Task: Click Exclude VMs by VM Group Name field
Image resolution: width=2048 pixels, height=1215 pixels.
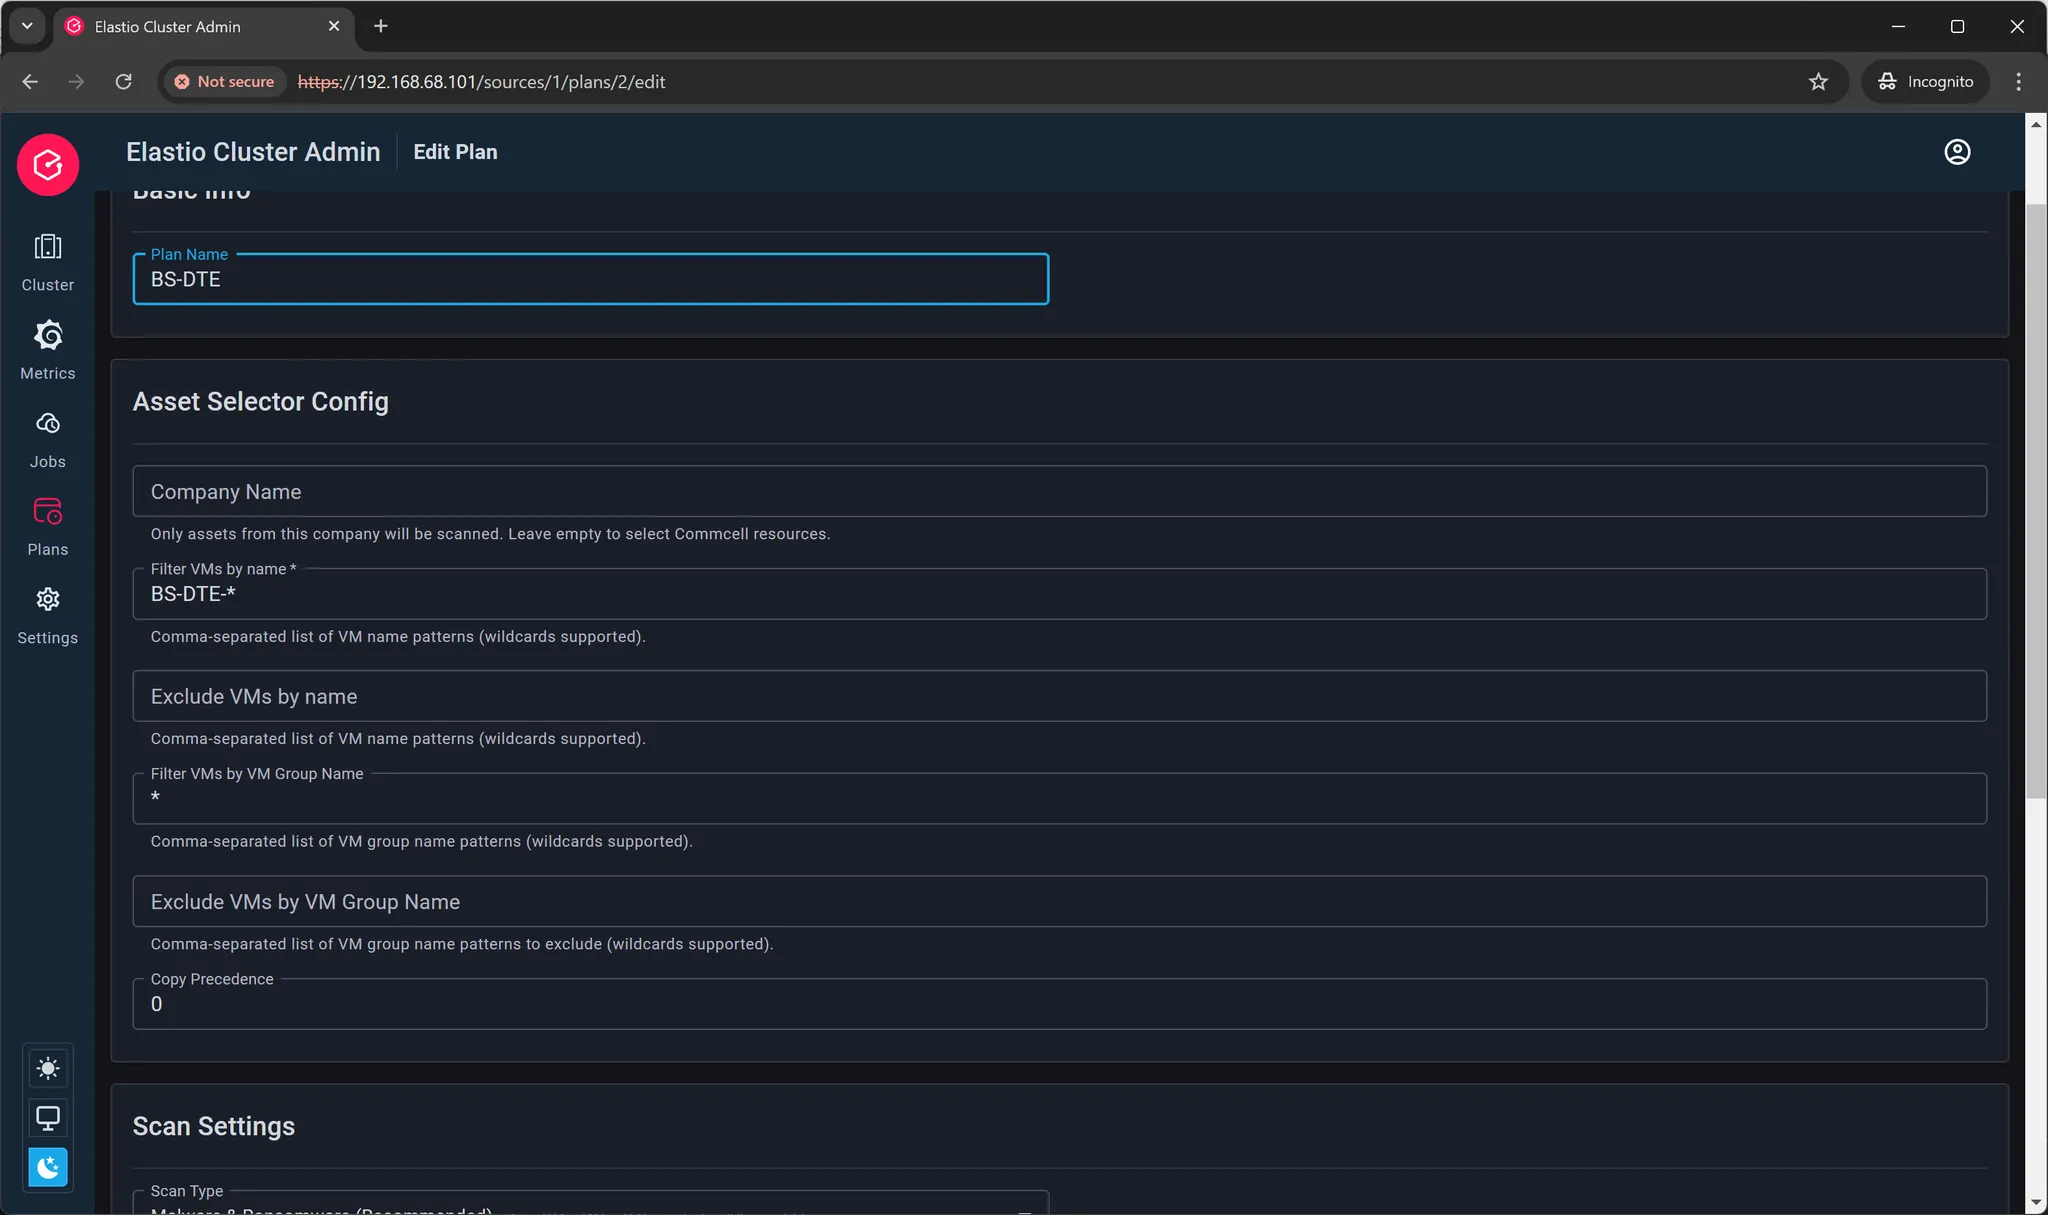Action: click(x=1059, y=901)
